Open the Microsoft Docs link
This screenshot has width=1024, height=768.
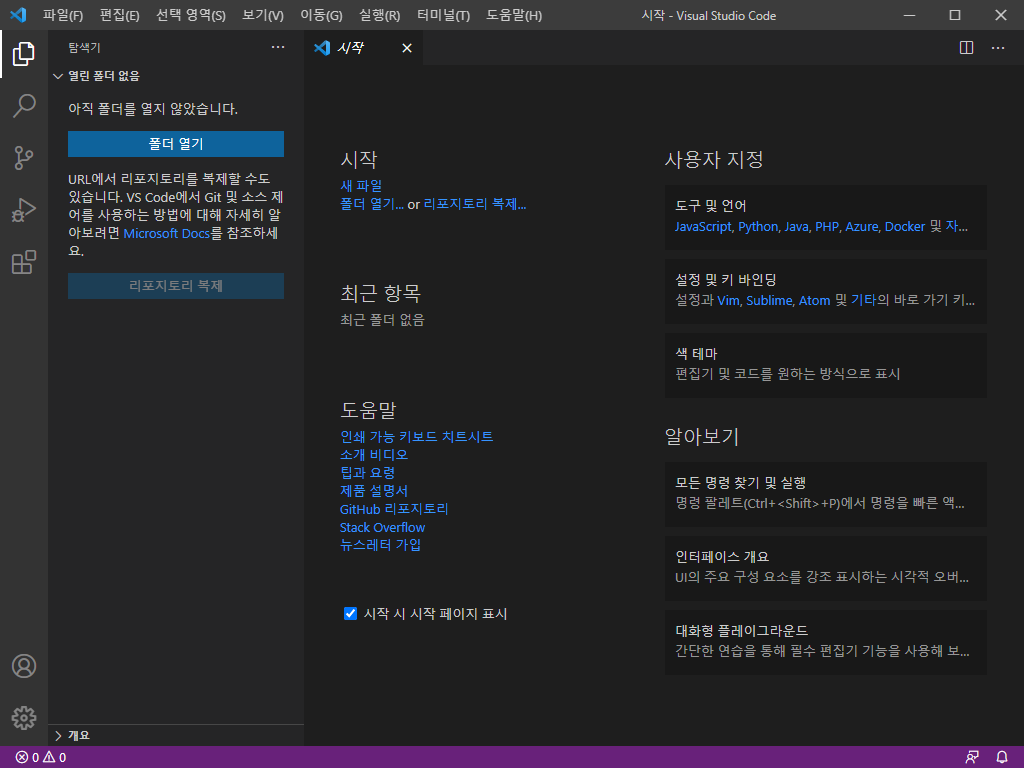(167, 233)
